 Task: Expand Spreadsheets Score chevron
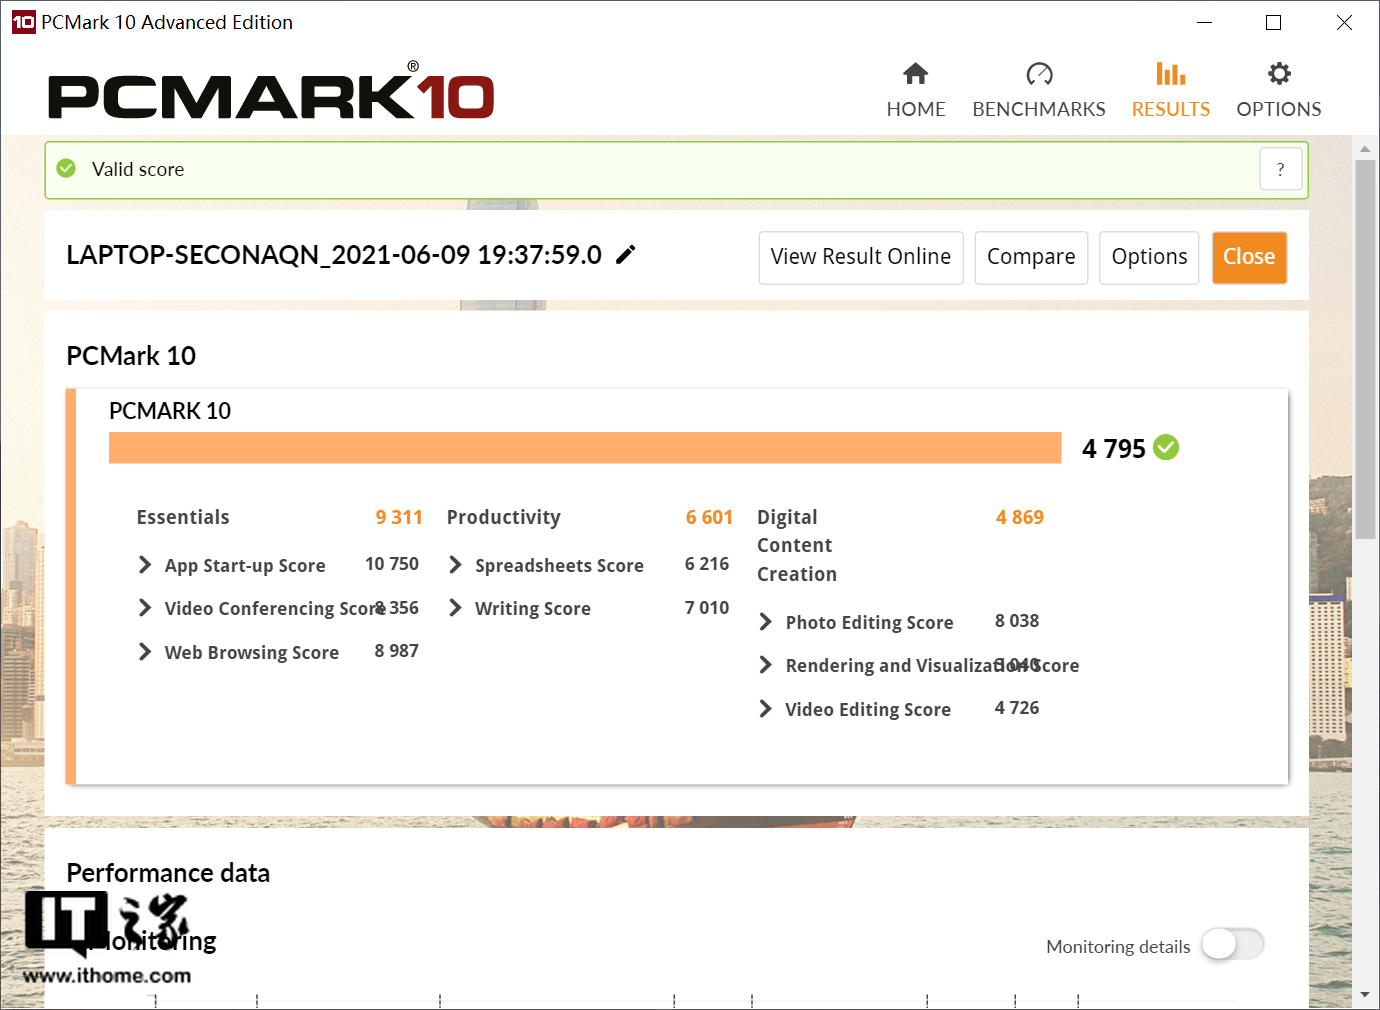click(456, 565)
